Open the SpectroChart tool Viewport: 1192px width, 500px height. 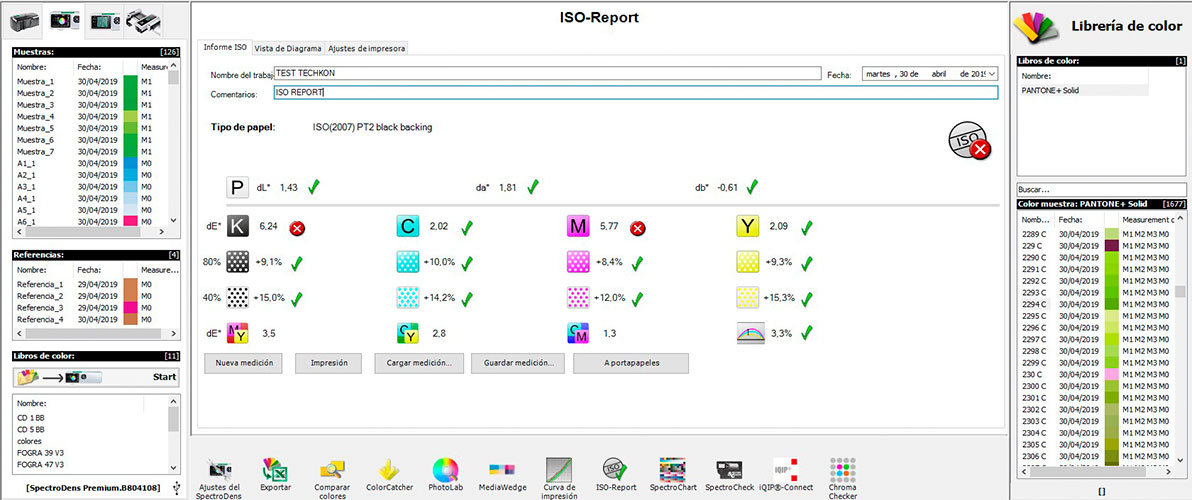(x=672, y=475)
